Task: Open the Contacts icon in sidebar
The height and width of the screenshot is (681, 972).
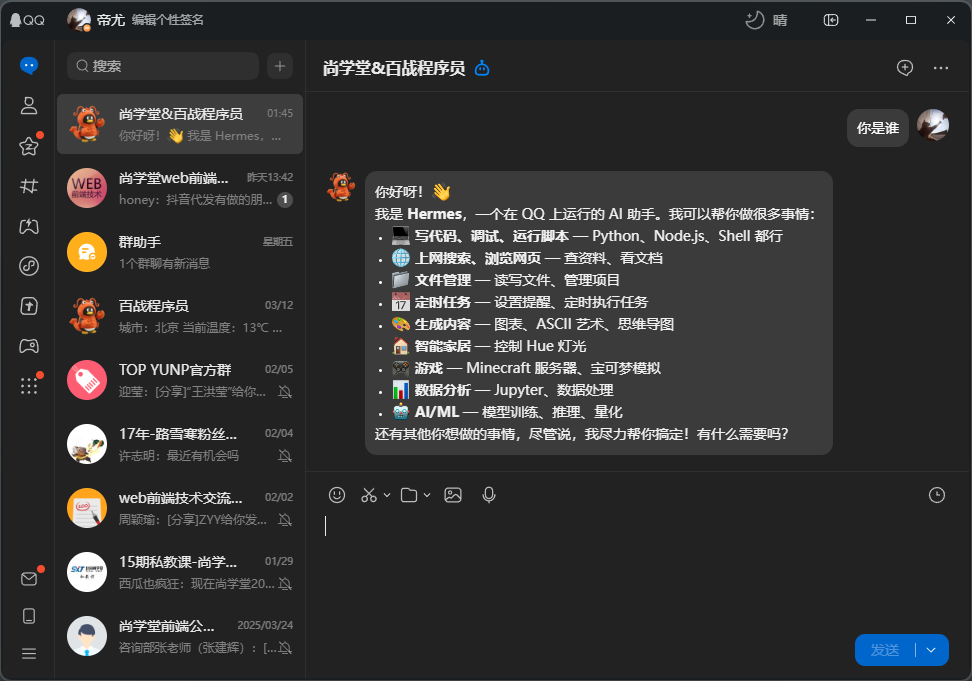Action: 29,105
